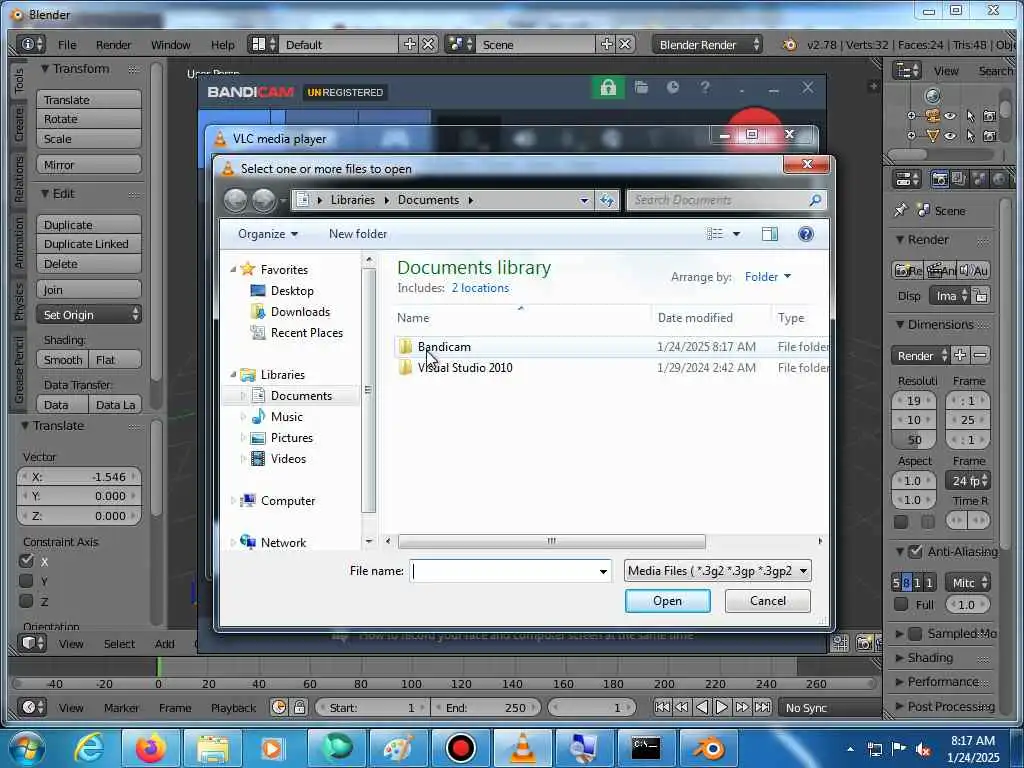The image size is (1024, 768).
Task: Click Blender info editor type icon
Action: pos(29,44)
